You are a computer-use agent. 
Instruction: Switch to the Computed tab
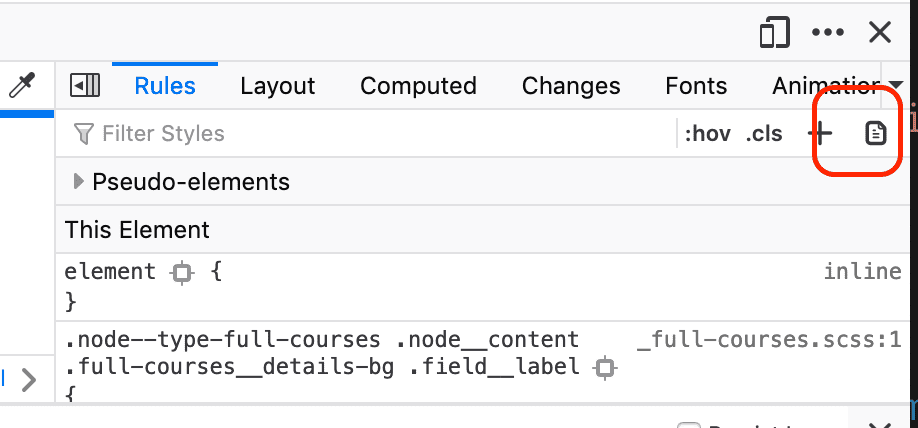[x=418, y=86]
